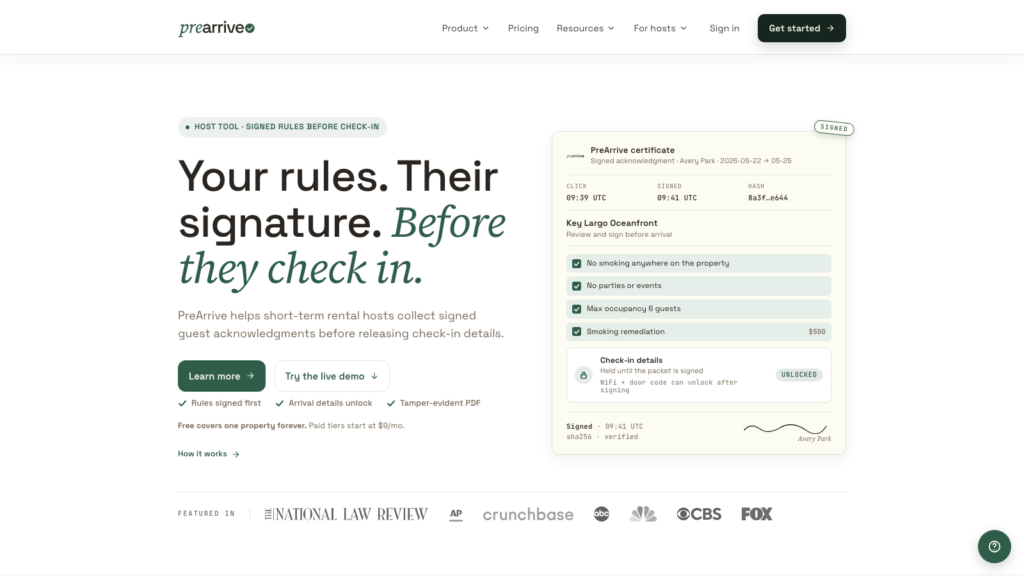1024x576 pixels.
Task: Click the hash value '8a3f…e644'
Action: tap(767, 198)
